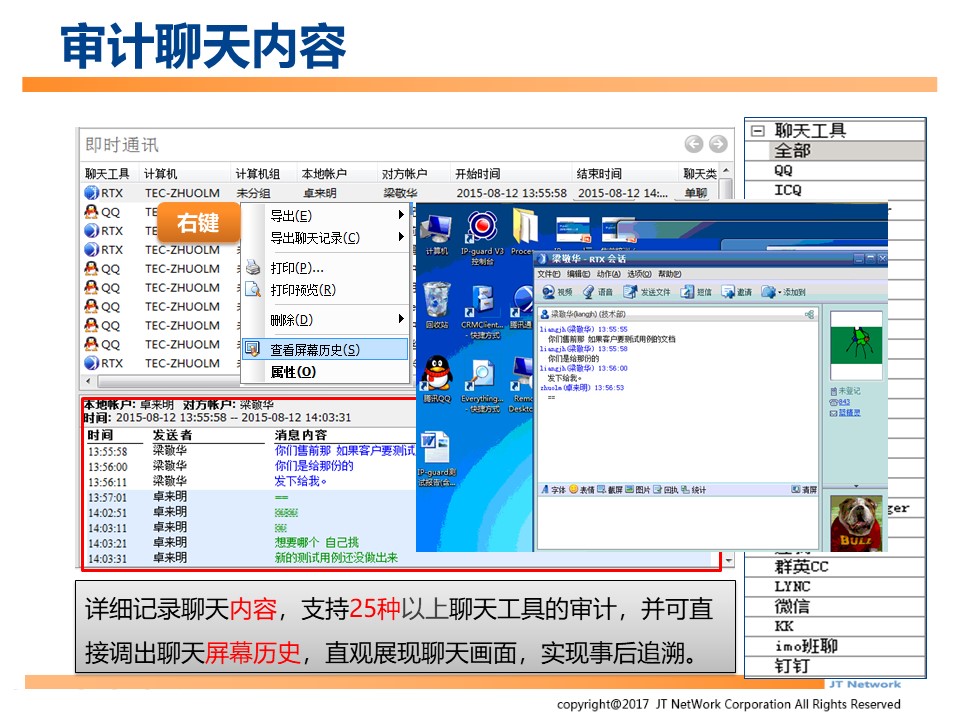Open the 添加到 dropdown arrow in RTX
Screen dimensions: 960x720
click(x=779, y=292)
